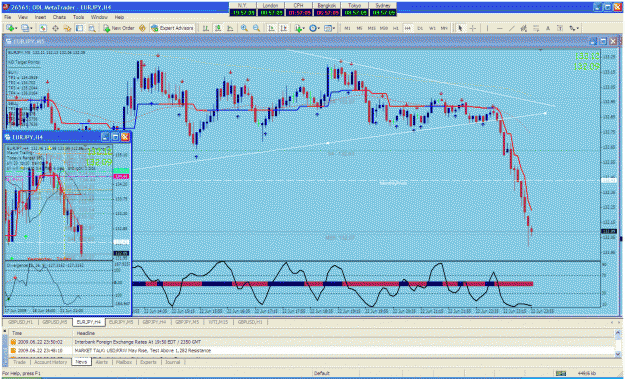Select the Crosshair tool

click(473, 28)
